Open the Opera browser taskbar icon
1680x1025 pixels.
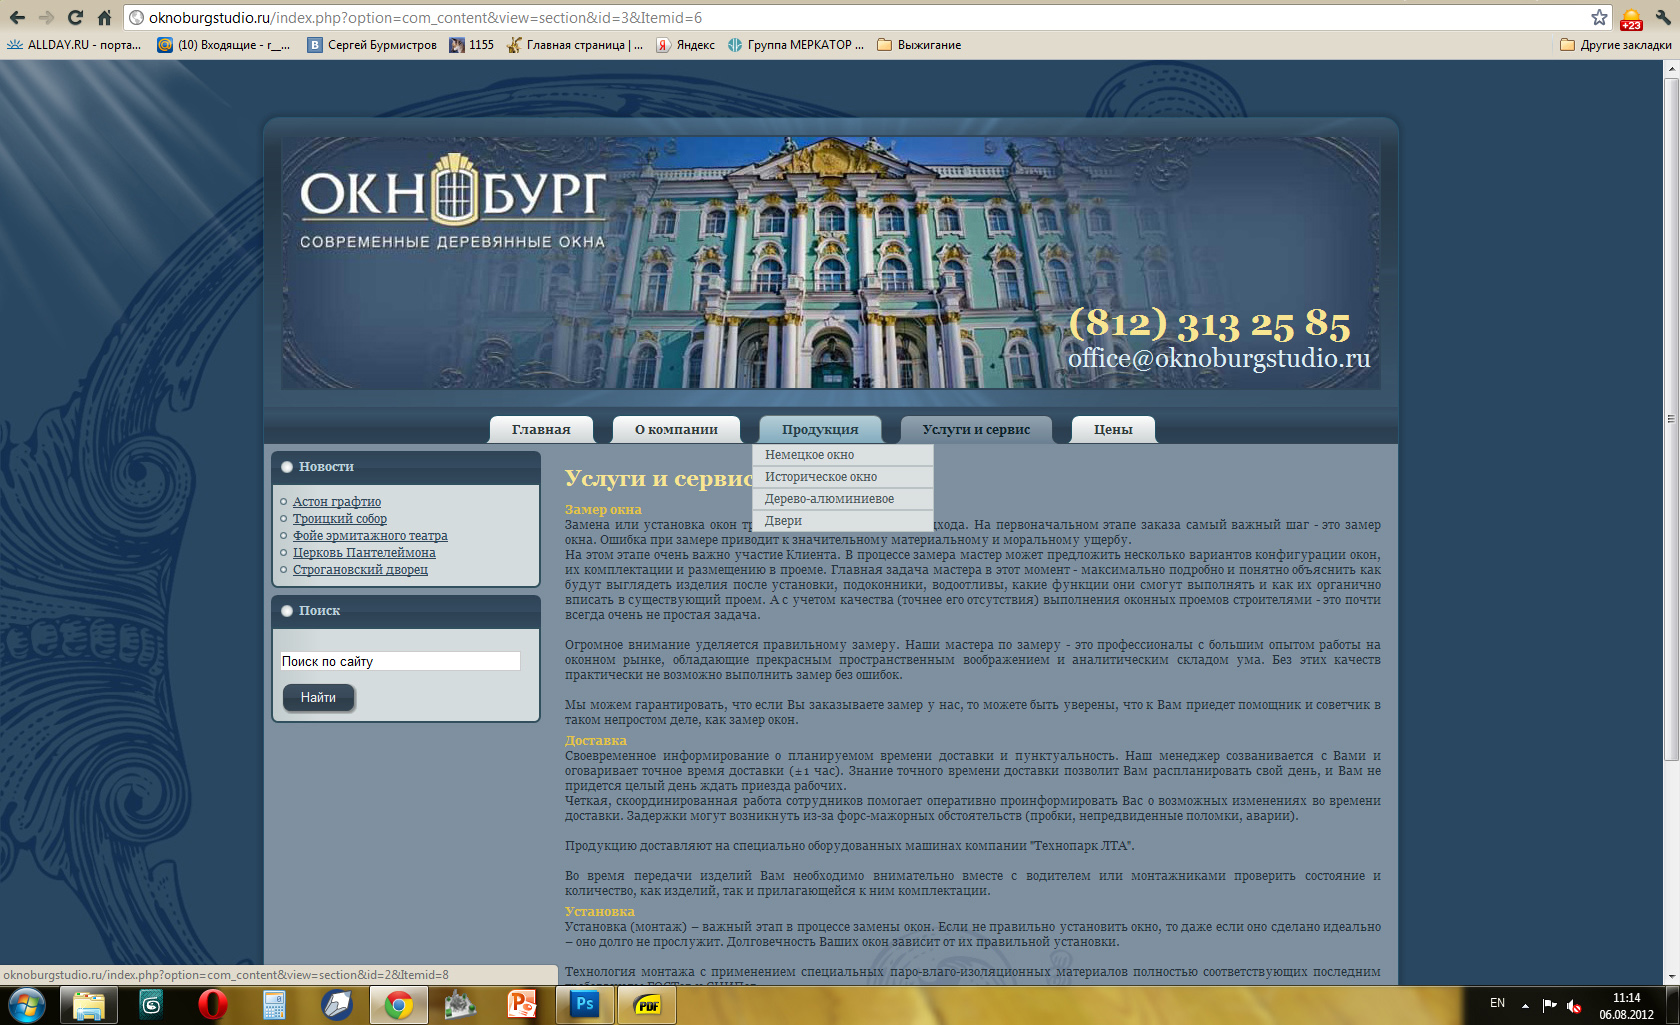pos(213,1005)
